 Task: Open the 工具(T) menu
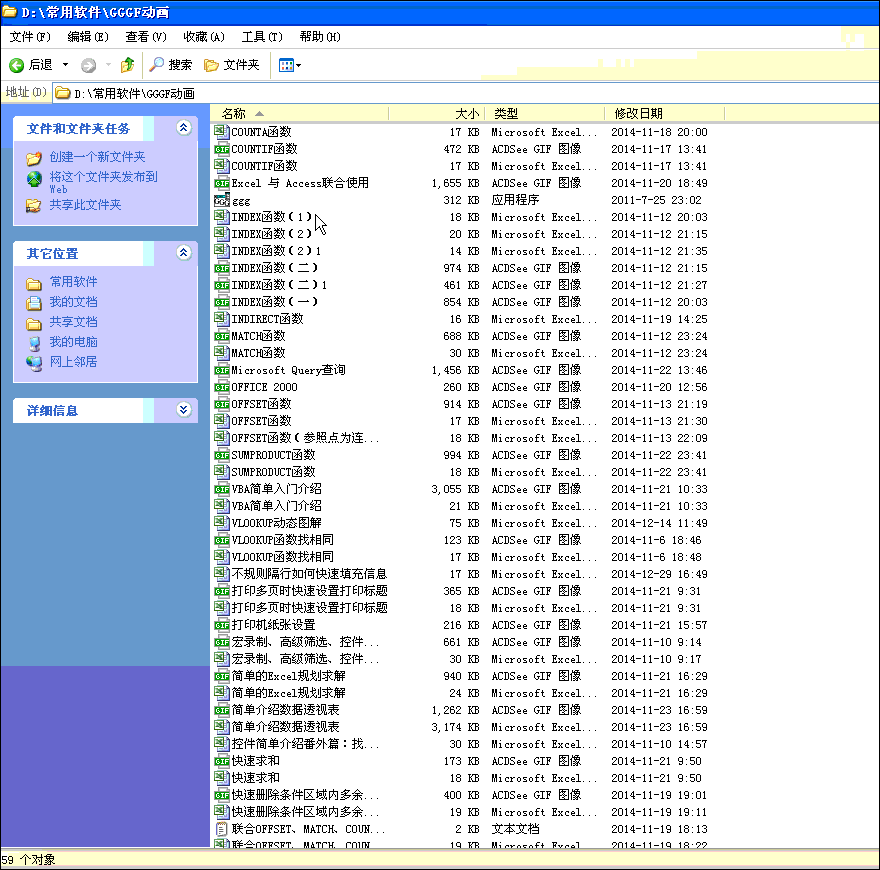261,37
